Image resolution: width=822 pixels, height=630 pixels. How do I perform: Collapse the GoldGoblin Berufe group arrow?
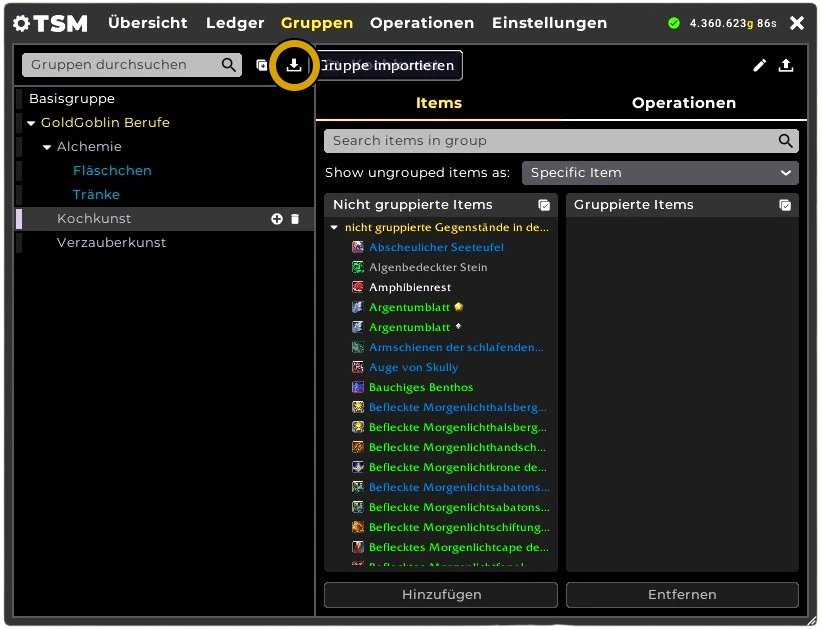coord(31,123)
